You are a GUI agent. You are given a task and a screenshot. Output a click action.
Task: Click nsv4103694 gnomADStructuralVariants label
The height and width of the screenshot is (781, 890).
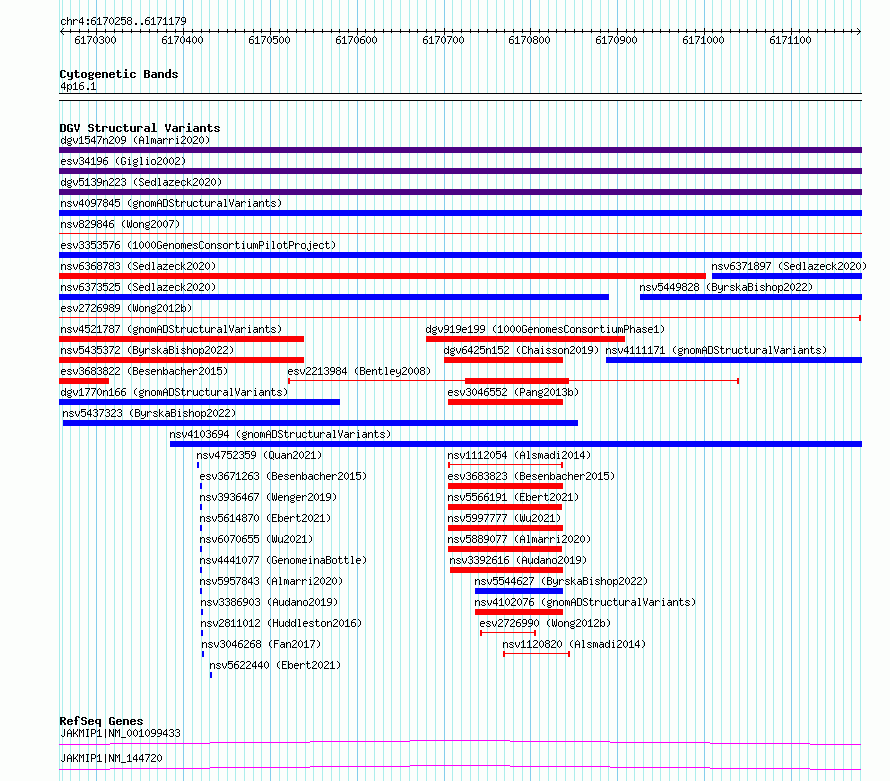click(280, 434)
